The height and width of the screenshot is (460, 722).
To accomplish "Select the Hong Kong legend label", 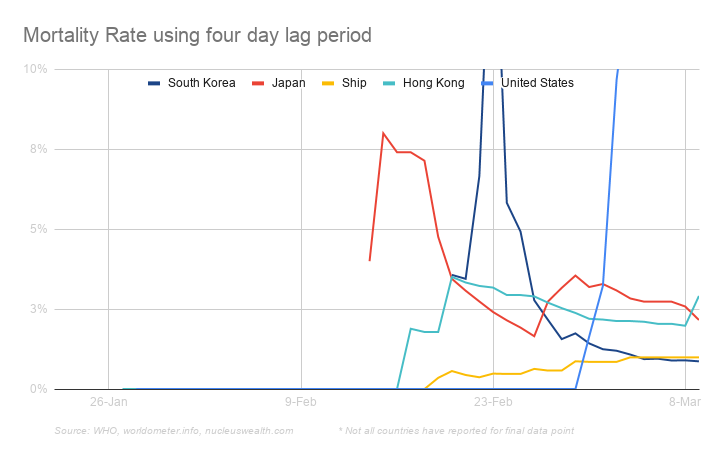I will 433,83.
